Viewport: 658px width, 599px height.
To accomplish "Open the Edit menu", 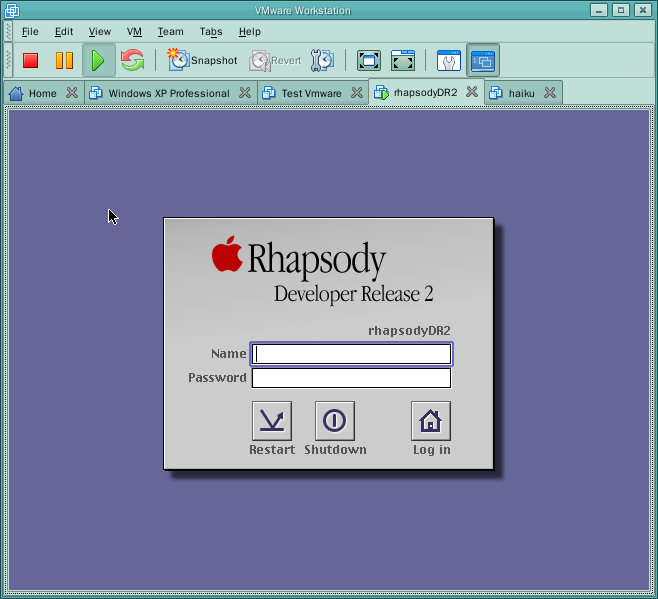I will [x=64, y=31].
